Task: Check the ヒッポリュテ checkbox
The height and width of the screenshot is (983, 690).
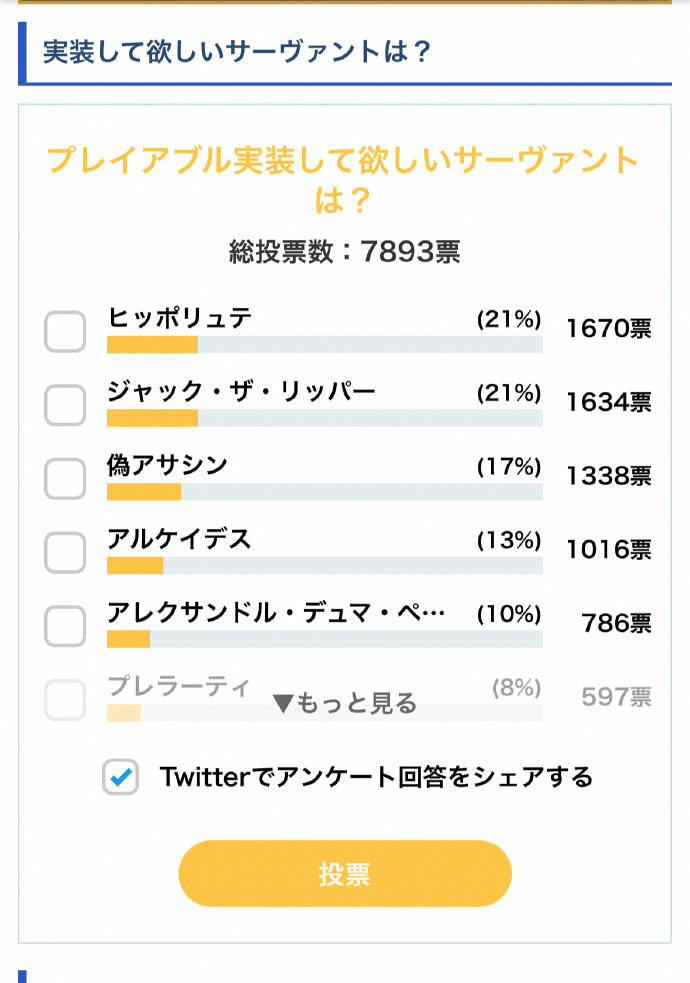Action: pyautogui.click(x=65, y=331)
